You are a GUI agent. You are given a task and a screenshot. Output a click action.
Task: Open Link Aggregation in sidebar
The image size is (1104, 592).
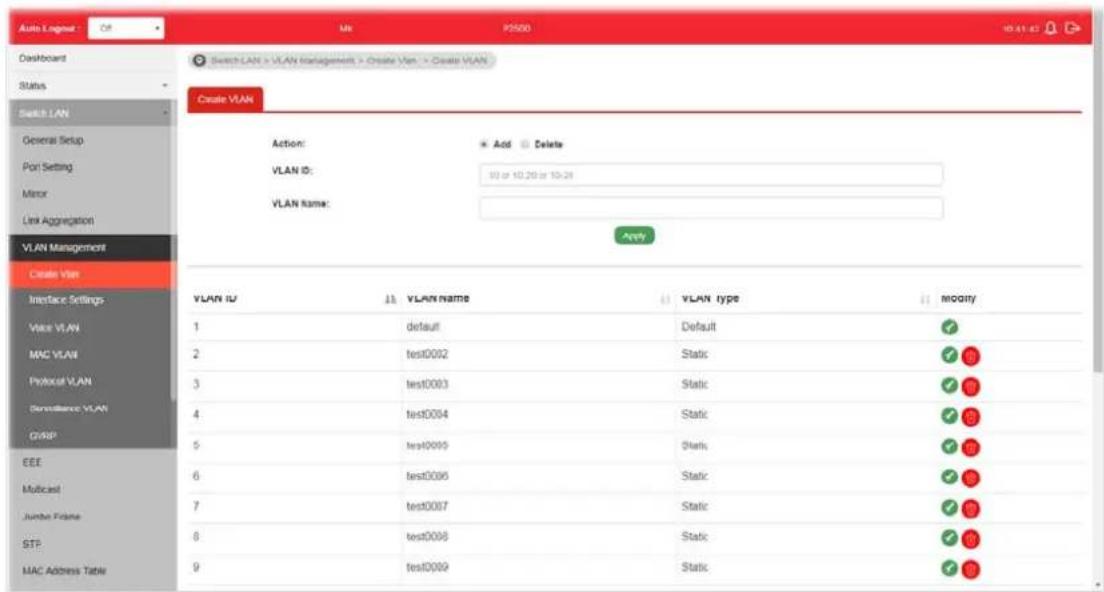[90, 221]
